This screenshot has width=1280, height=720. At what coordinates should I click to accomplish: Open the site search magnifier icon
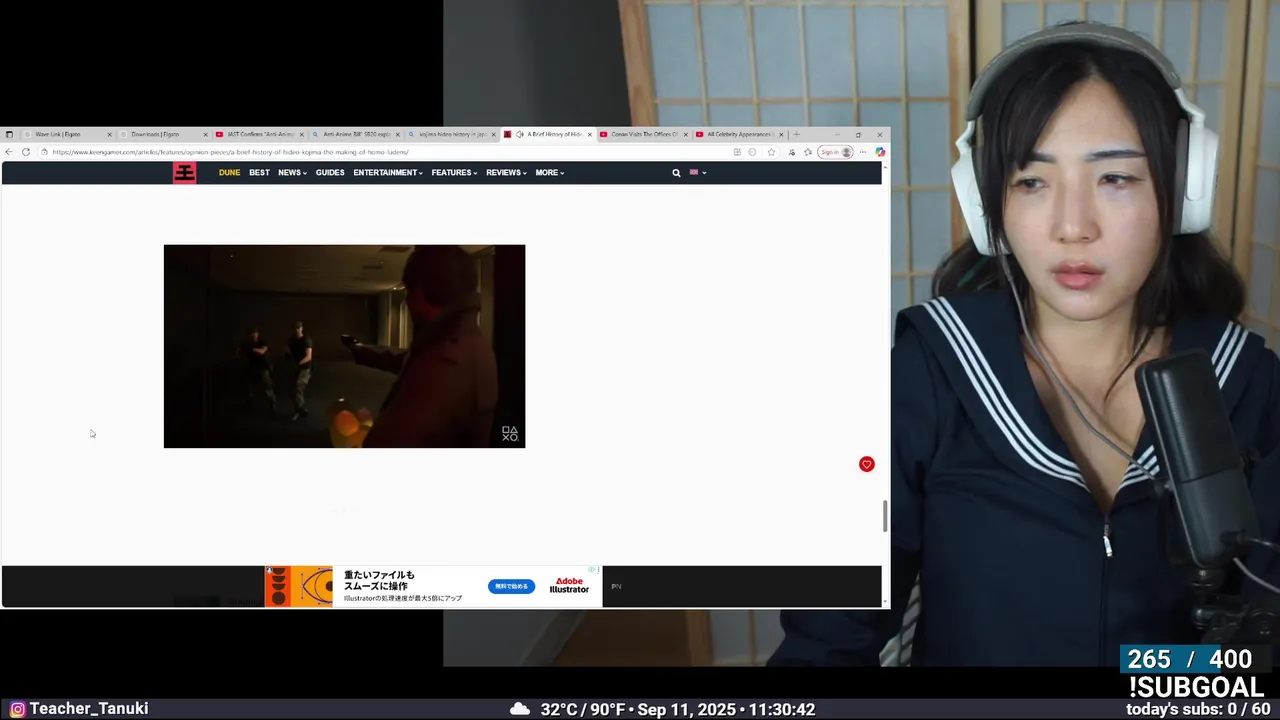pyautogui.click(x=676, y=173)
